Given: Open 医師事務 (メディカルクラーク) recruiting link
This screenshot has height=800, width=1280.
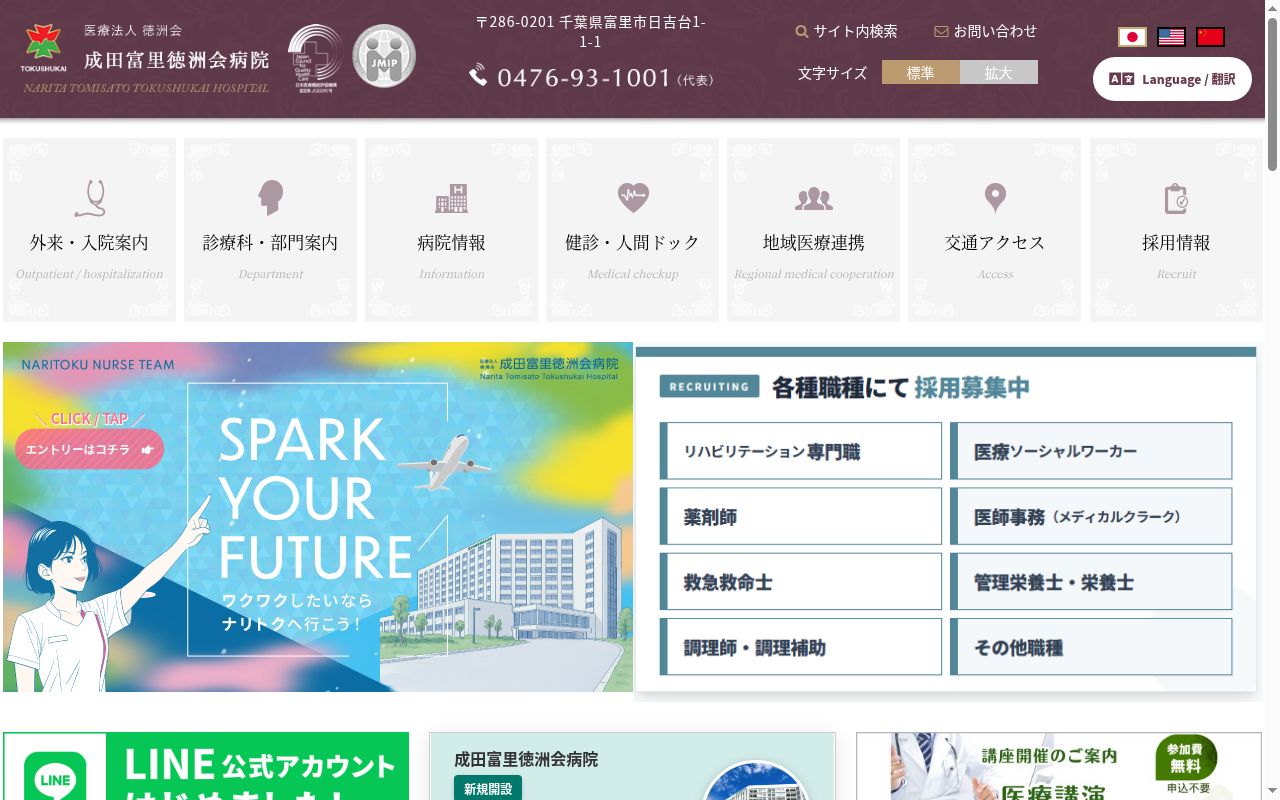Looking at the screenshot, I should pos(1091,516).
